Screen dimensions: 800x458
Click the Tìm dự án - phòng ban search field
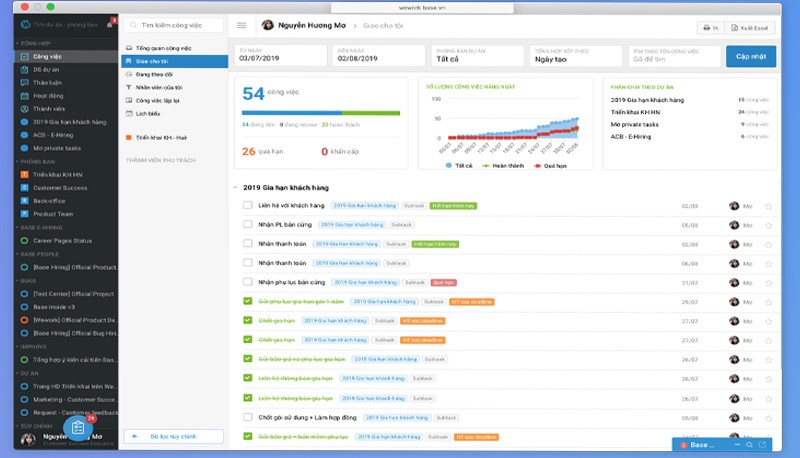[65, 24]
